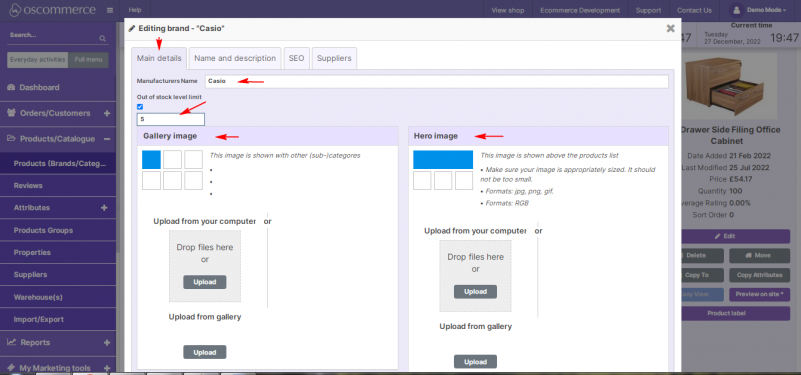Click the Dashboard gauge icon
The height and width of the screenshot is (375, 801).
click(11, 87)
